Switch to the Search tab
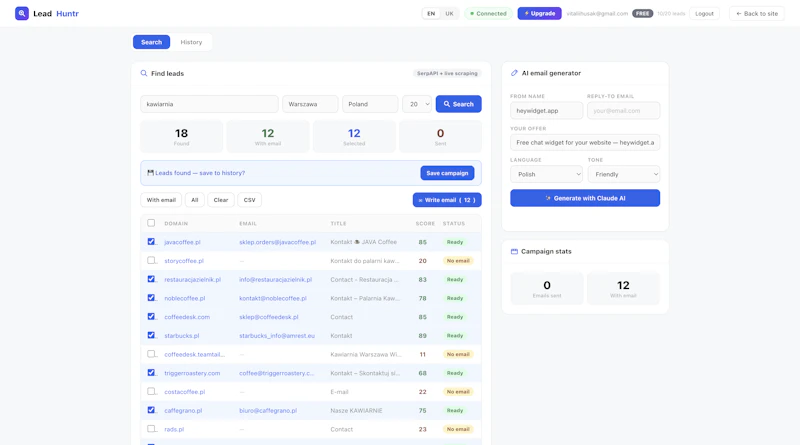Screen dimensions: 800x445 pyautogui.click(x=152, y=42)
